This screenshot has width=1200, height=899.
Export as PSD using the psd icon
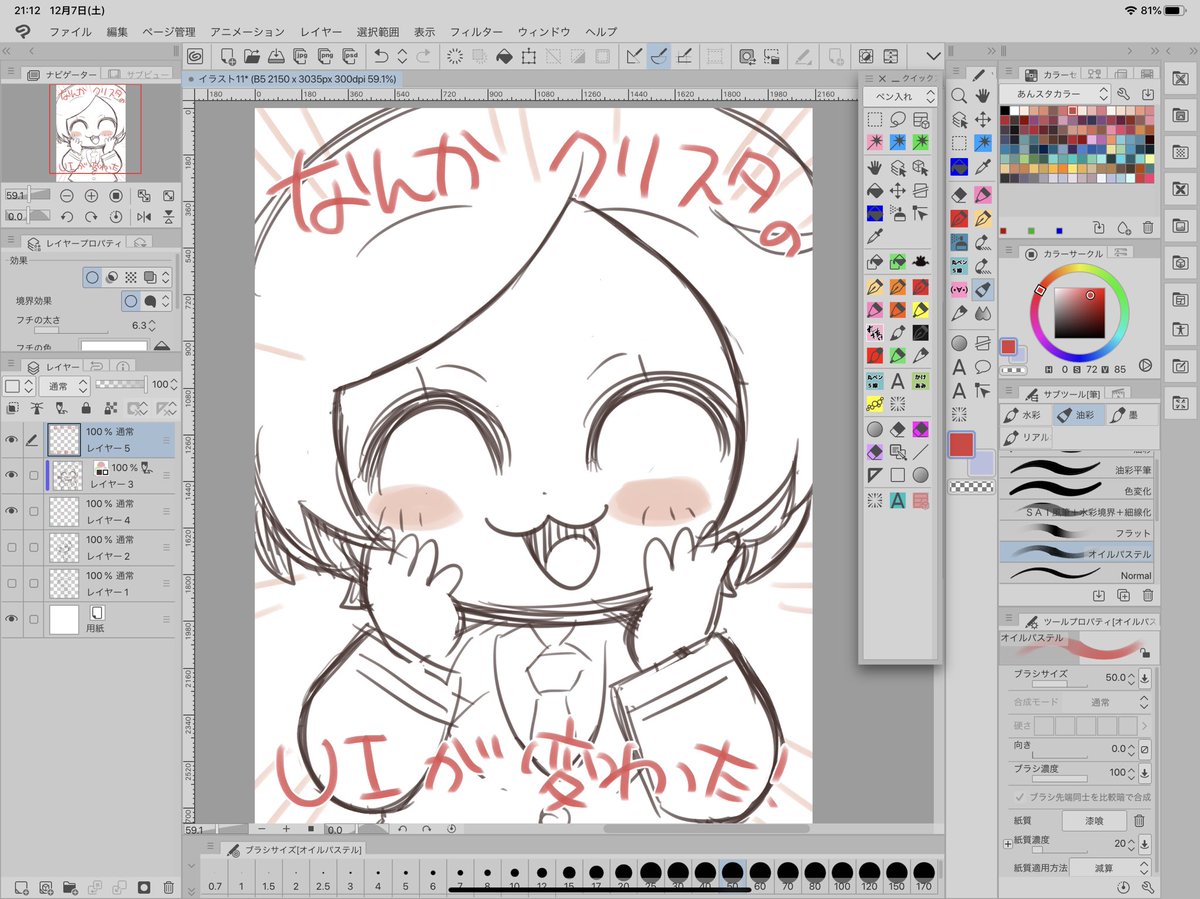(x=350, y=56)
